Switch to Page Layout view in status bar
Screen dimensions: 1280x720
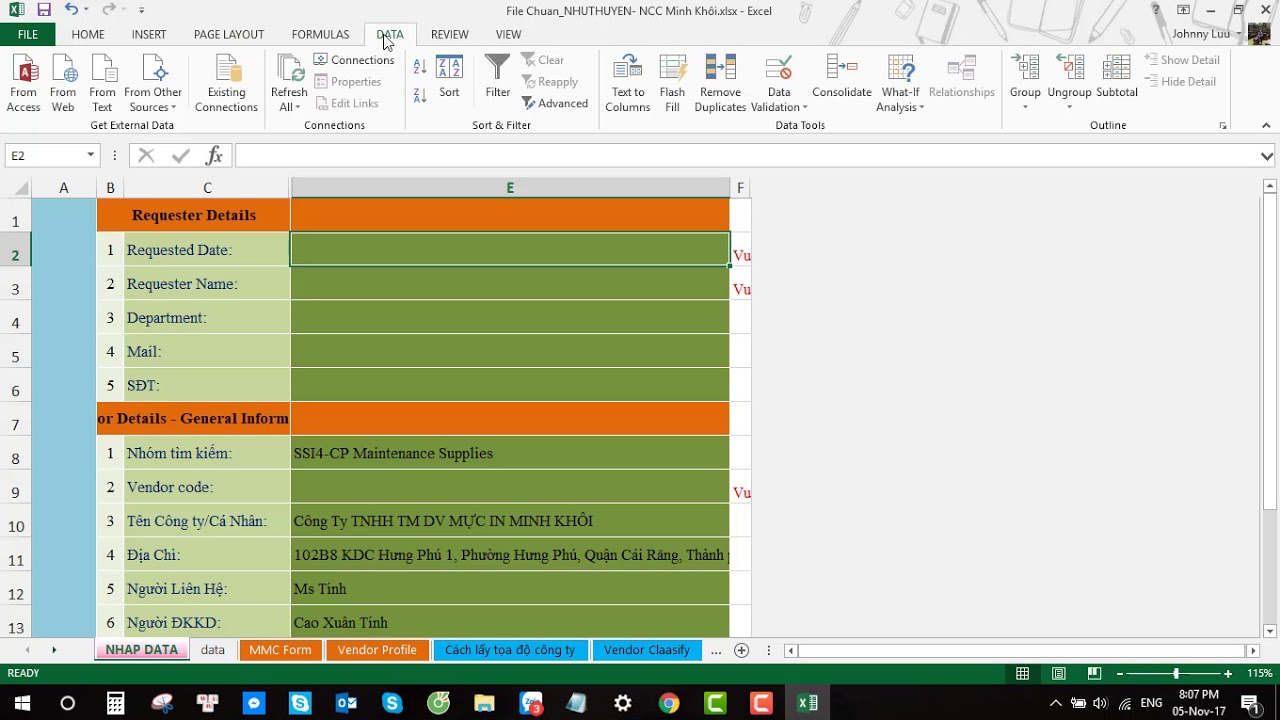[1058, 674]
